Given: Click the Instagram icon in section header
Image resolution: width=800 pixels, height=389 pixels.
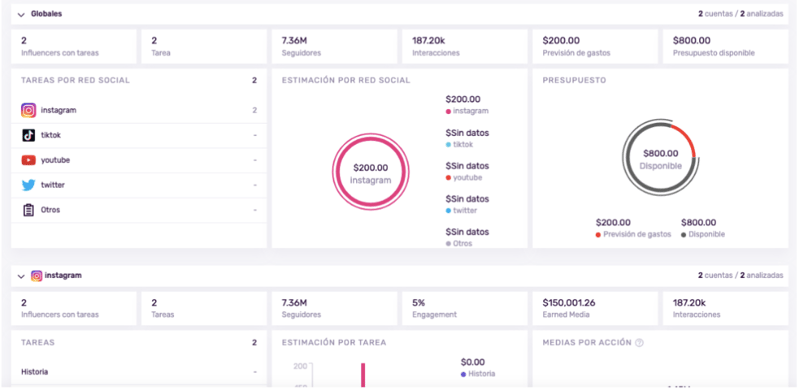Looking at the screenshot, I should tap(37, 276).
